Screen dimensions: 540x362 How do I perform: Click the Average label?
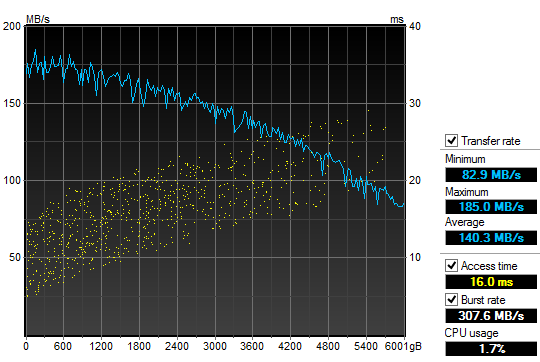click(465, 222)
